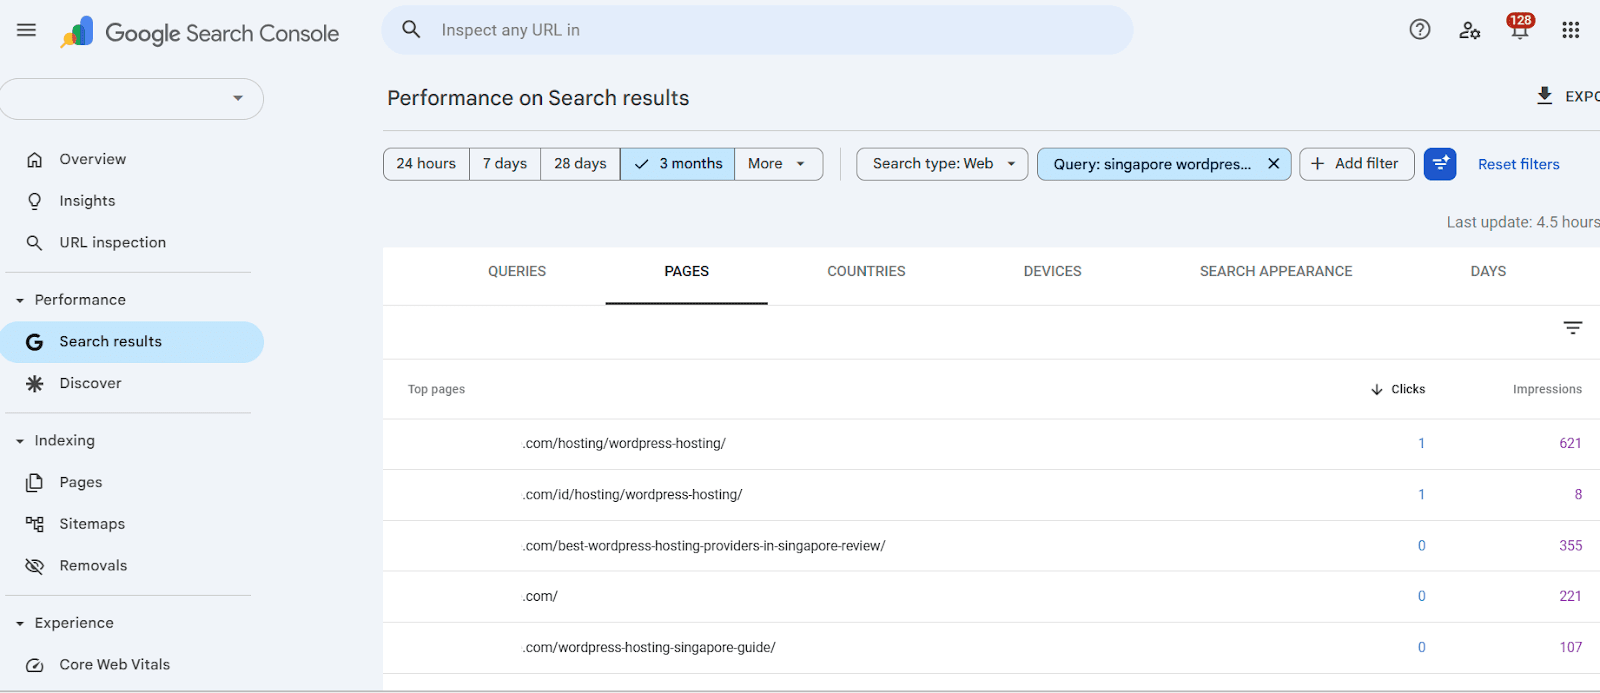The image size is (1600, 693).
Task: Select the 24 hours date range
Action: (426, 164)
